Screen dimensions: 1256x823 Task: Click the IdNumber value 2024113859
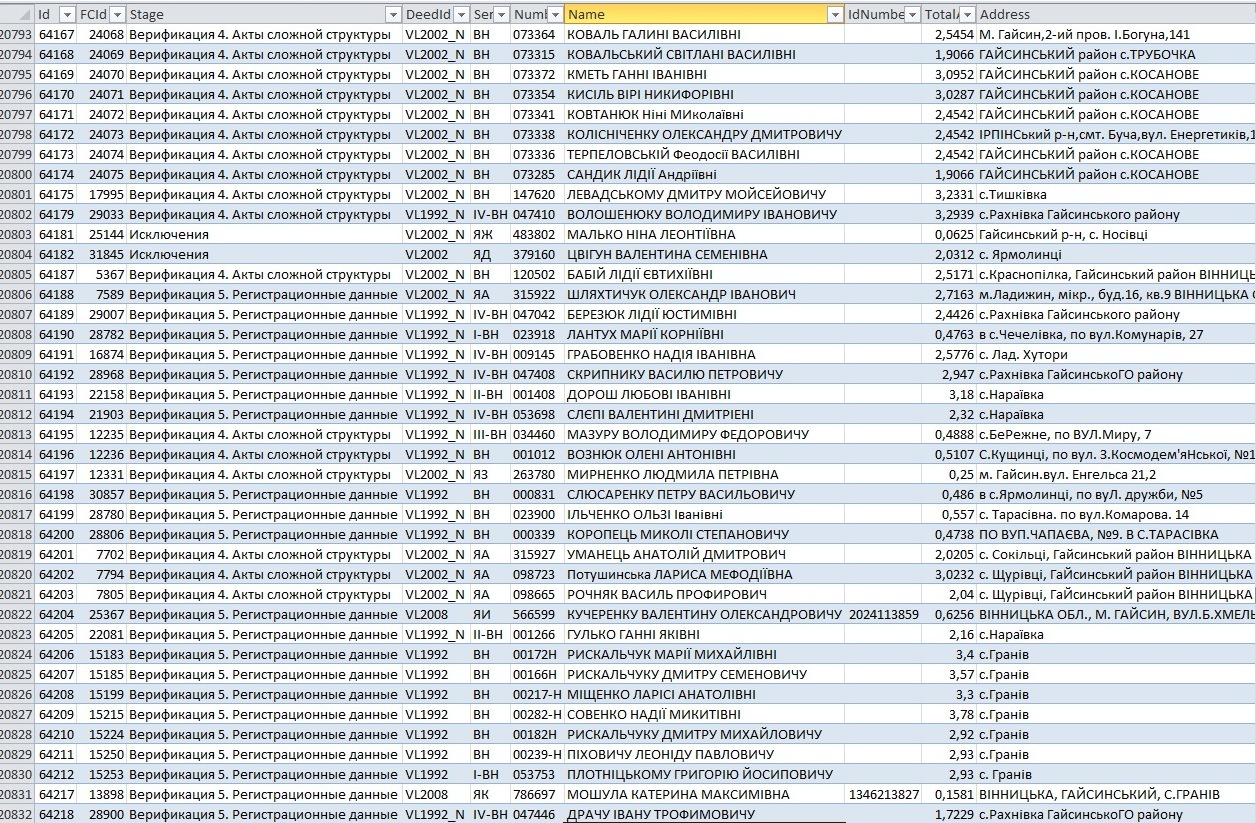point(883,615)
